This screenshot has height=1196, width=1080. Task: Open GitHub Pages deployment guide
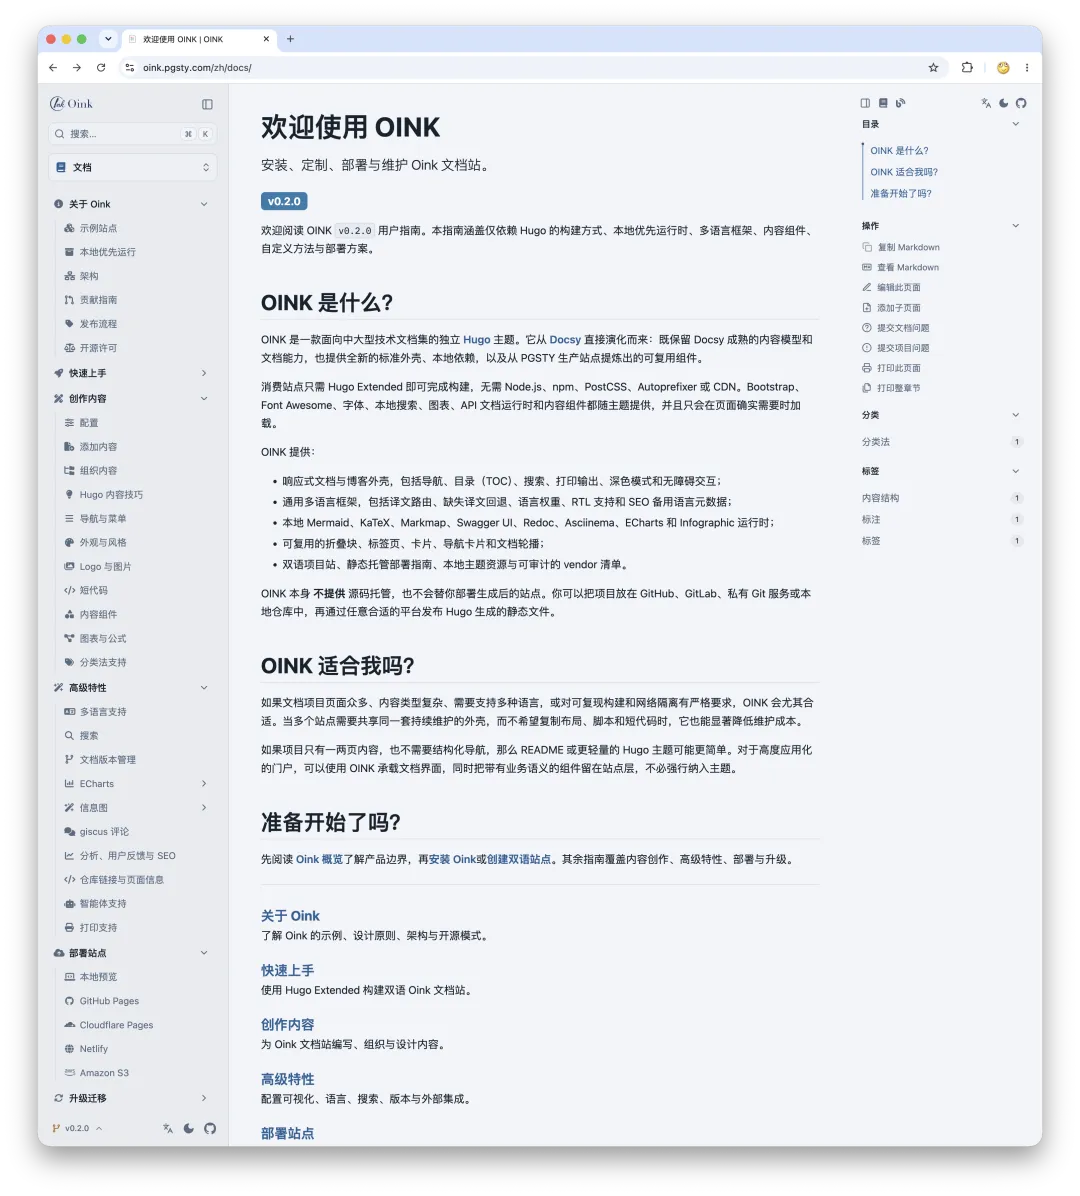[x=109, y=1001]
